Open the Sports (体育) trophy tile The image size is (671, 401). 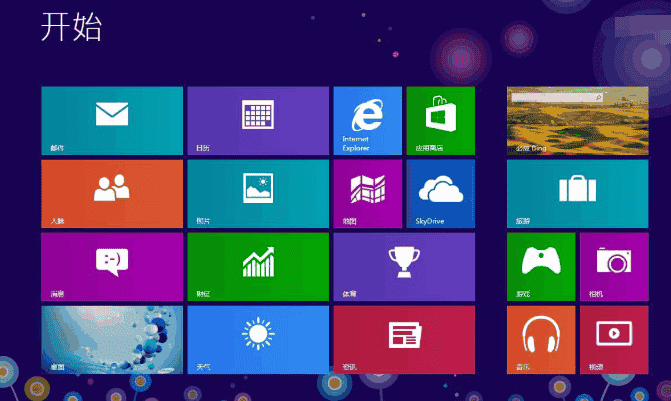[x=404, y=267]
